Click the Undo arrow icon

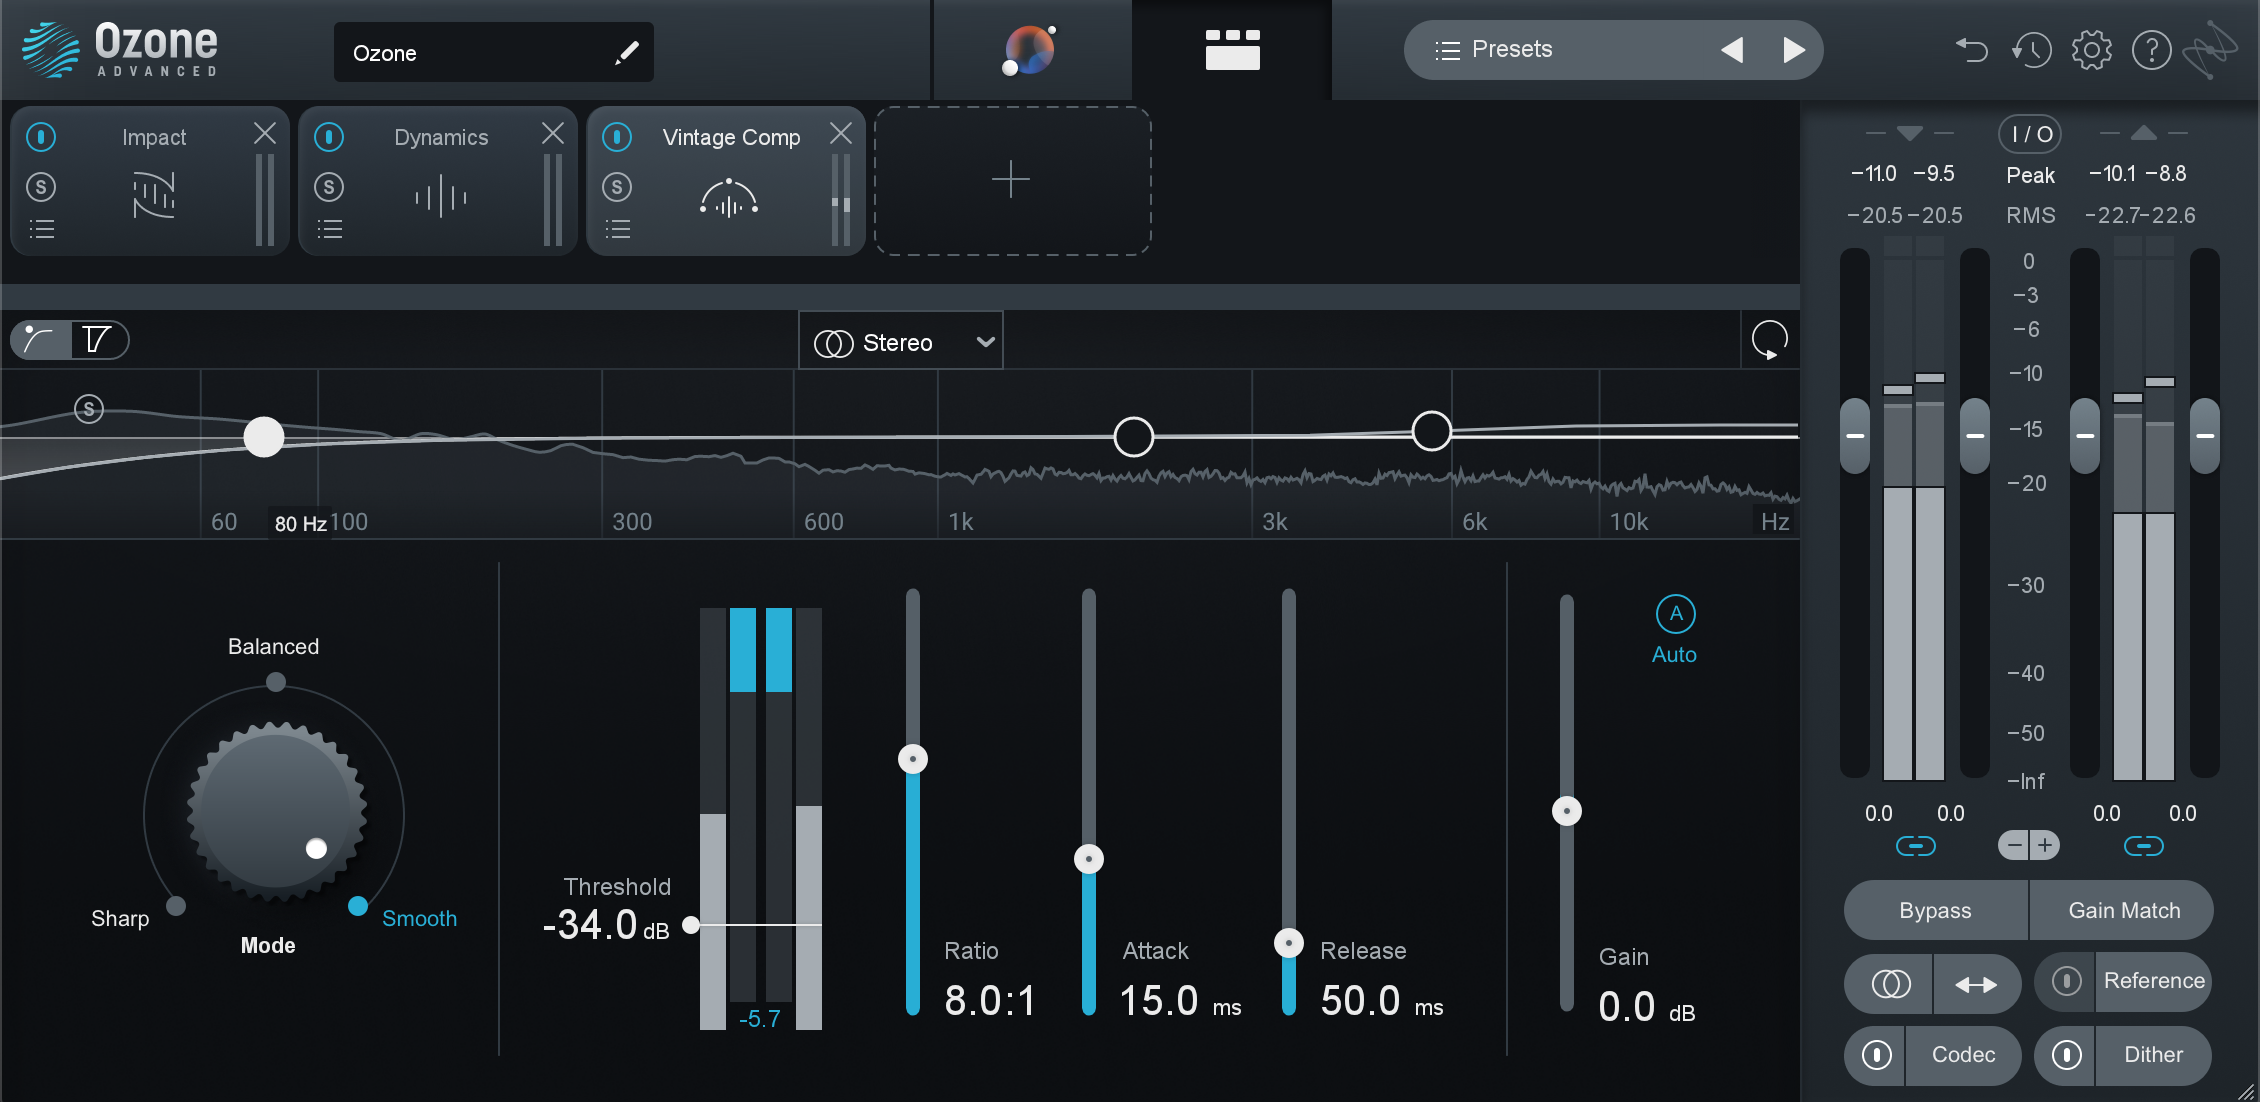(x=1971, y=49)
